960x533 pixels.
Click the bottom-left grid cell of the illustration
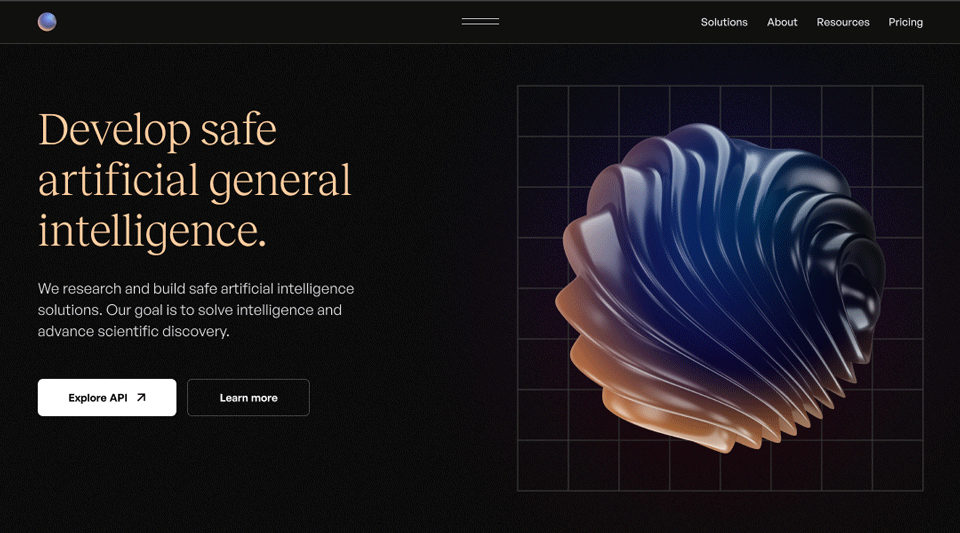point(543,465)
